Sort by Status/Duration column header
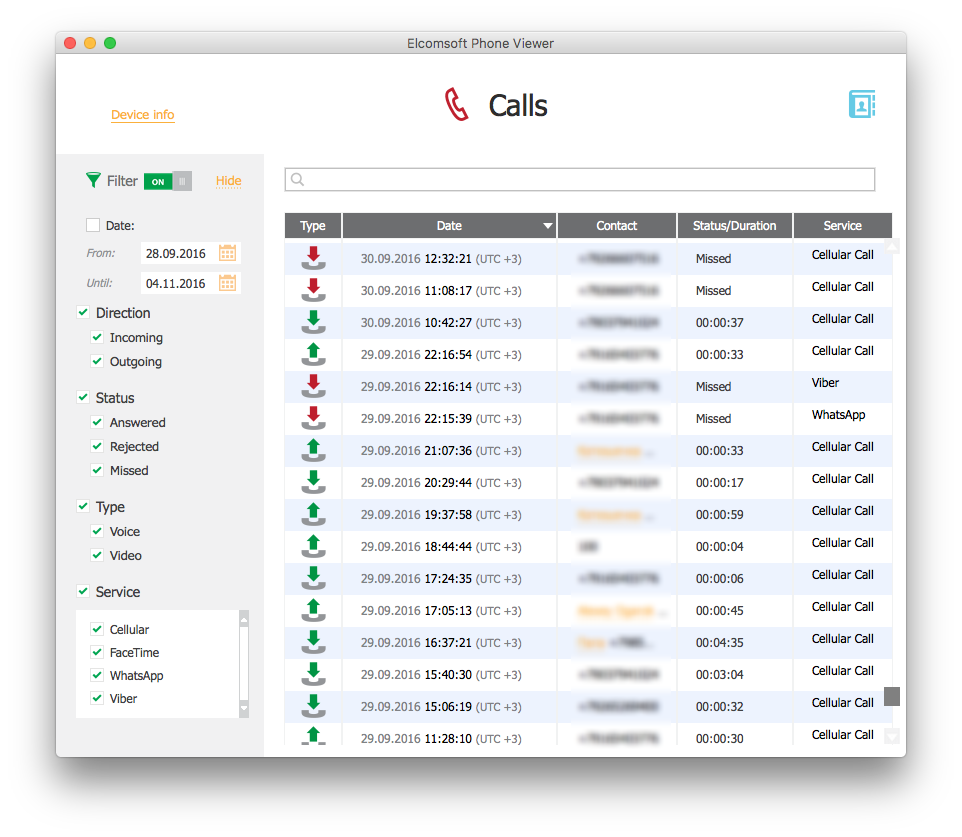Image resolution: width=962 pixels, height=837 pixels. coord(734,226)
